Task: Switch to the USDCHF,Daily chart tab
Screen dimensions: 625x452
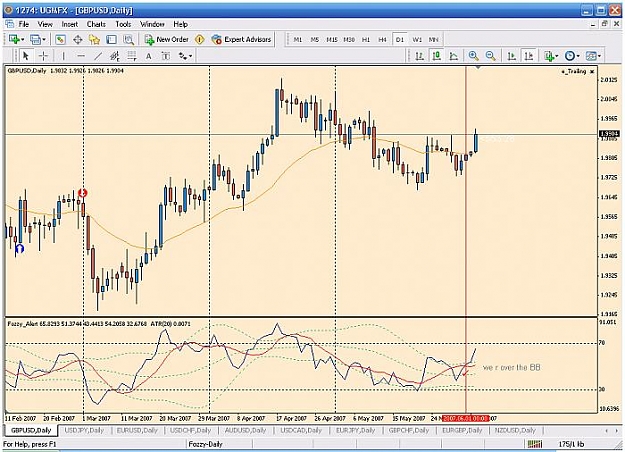Action: pyautogui.click(x=190, y=430)
